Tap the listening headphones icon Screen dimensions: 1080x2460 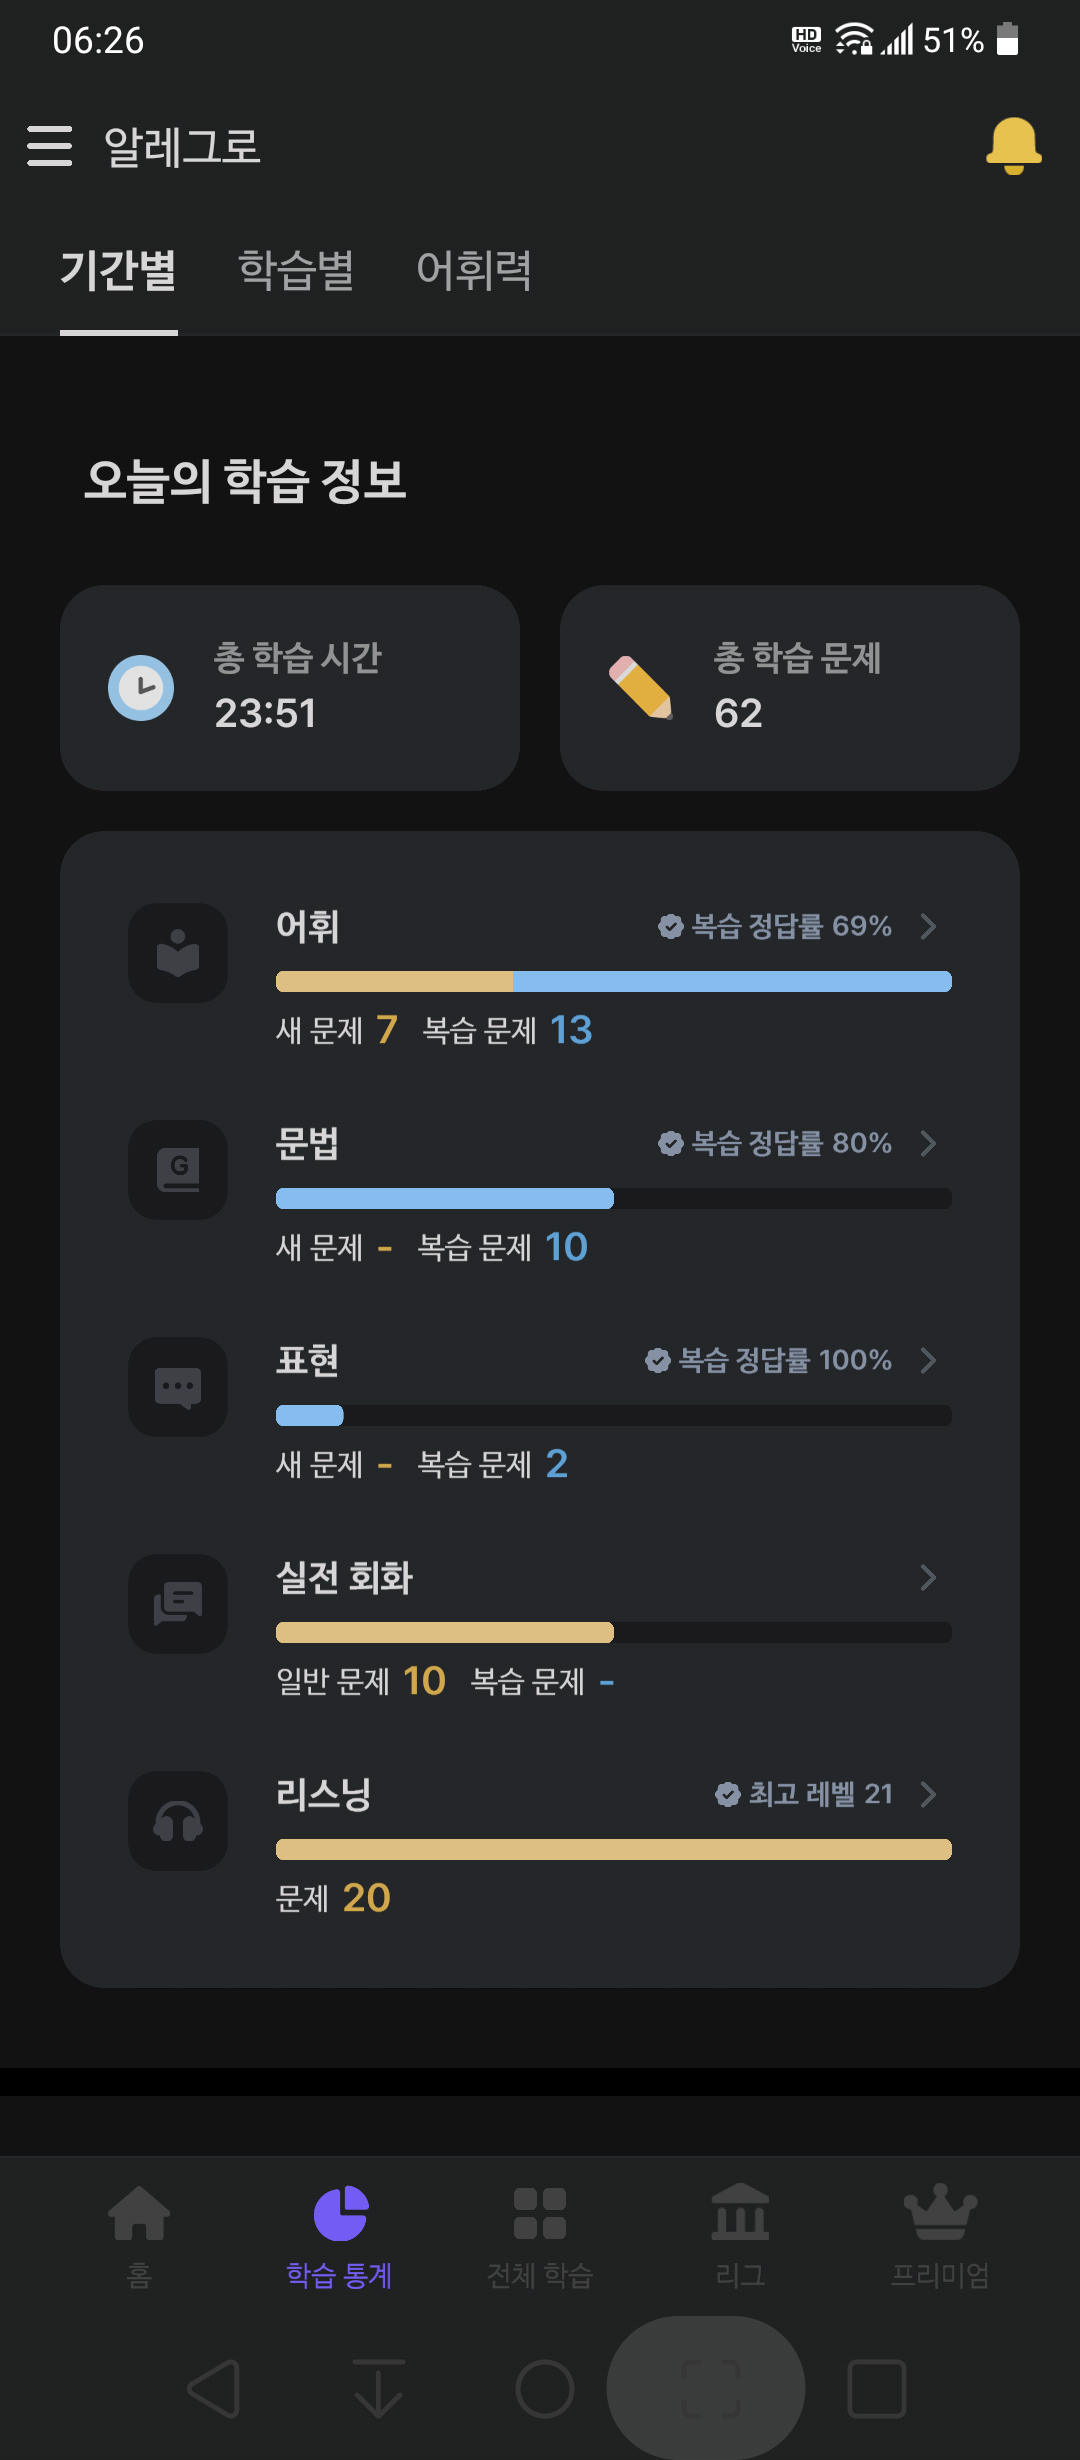178,1821
